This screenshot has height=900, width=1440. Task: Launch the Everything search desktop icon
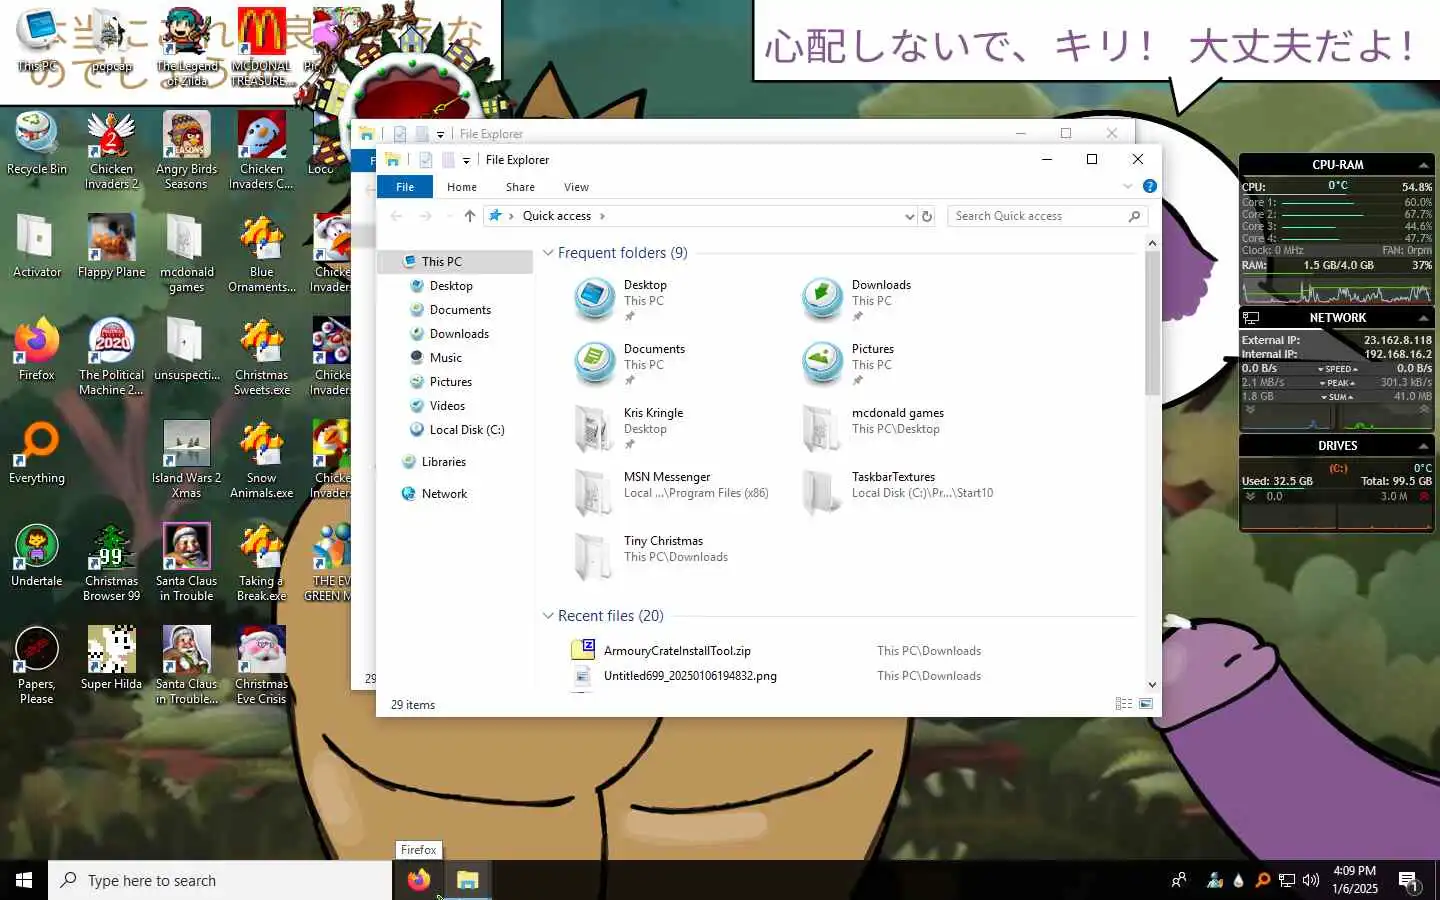click(37, 452)
